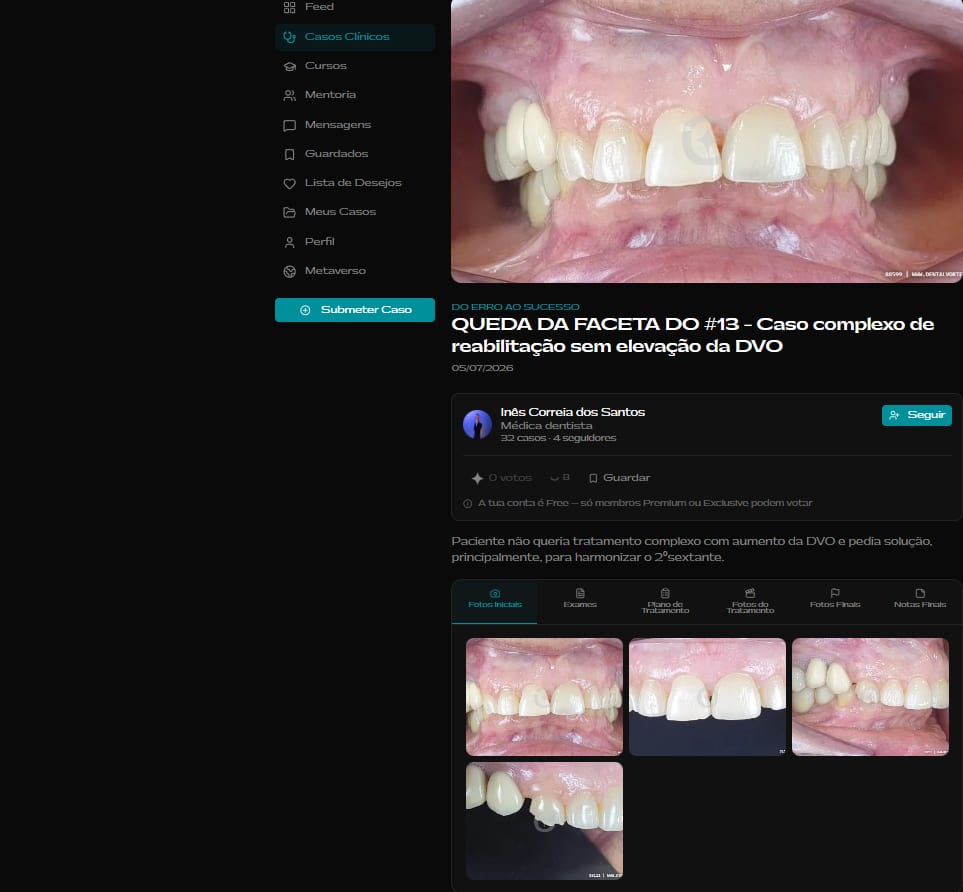Open Mentoria people icon

[x=289, y=95]
